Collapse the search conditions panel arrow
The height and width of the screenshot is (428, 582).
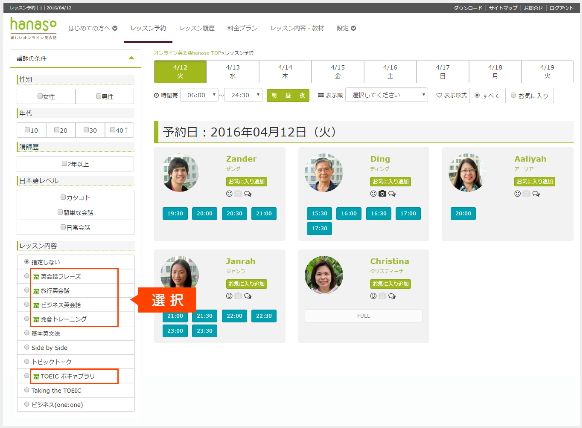point(131,58)
